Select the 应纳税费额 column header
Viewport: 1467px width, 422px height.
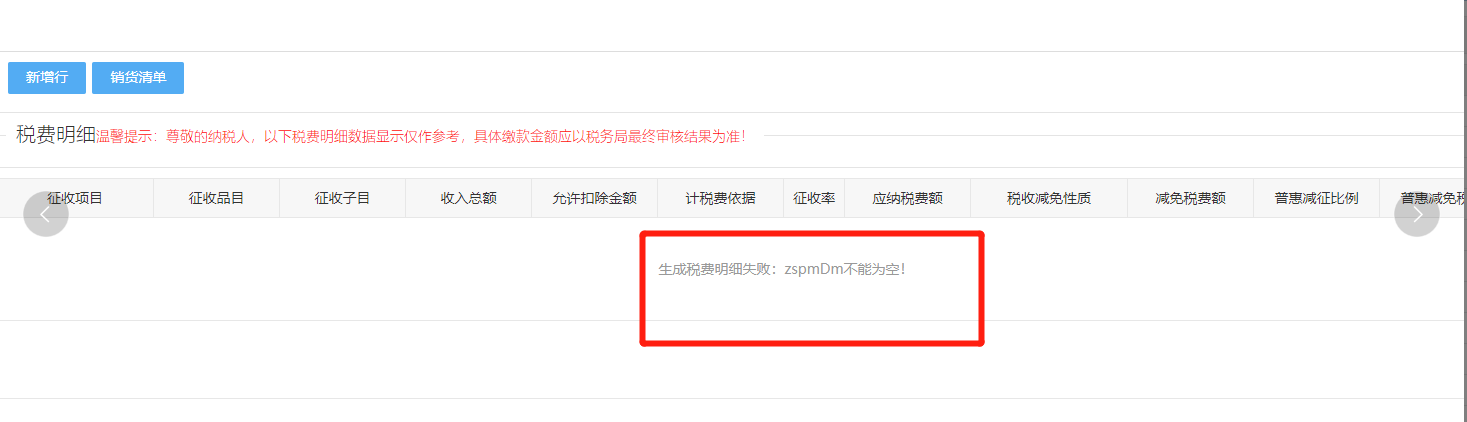(907, 198)
